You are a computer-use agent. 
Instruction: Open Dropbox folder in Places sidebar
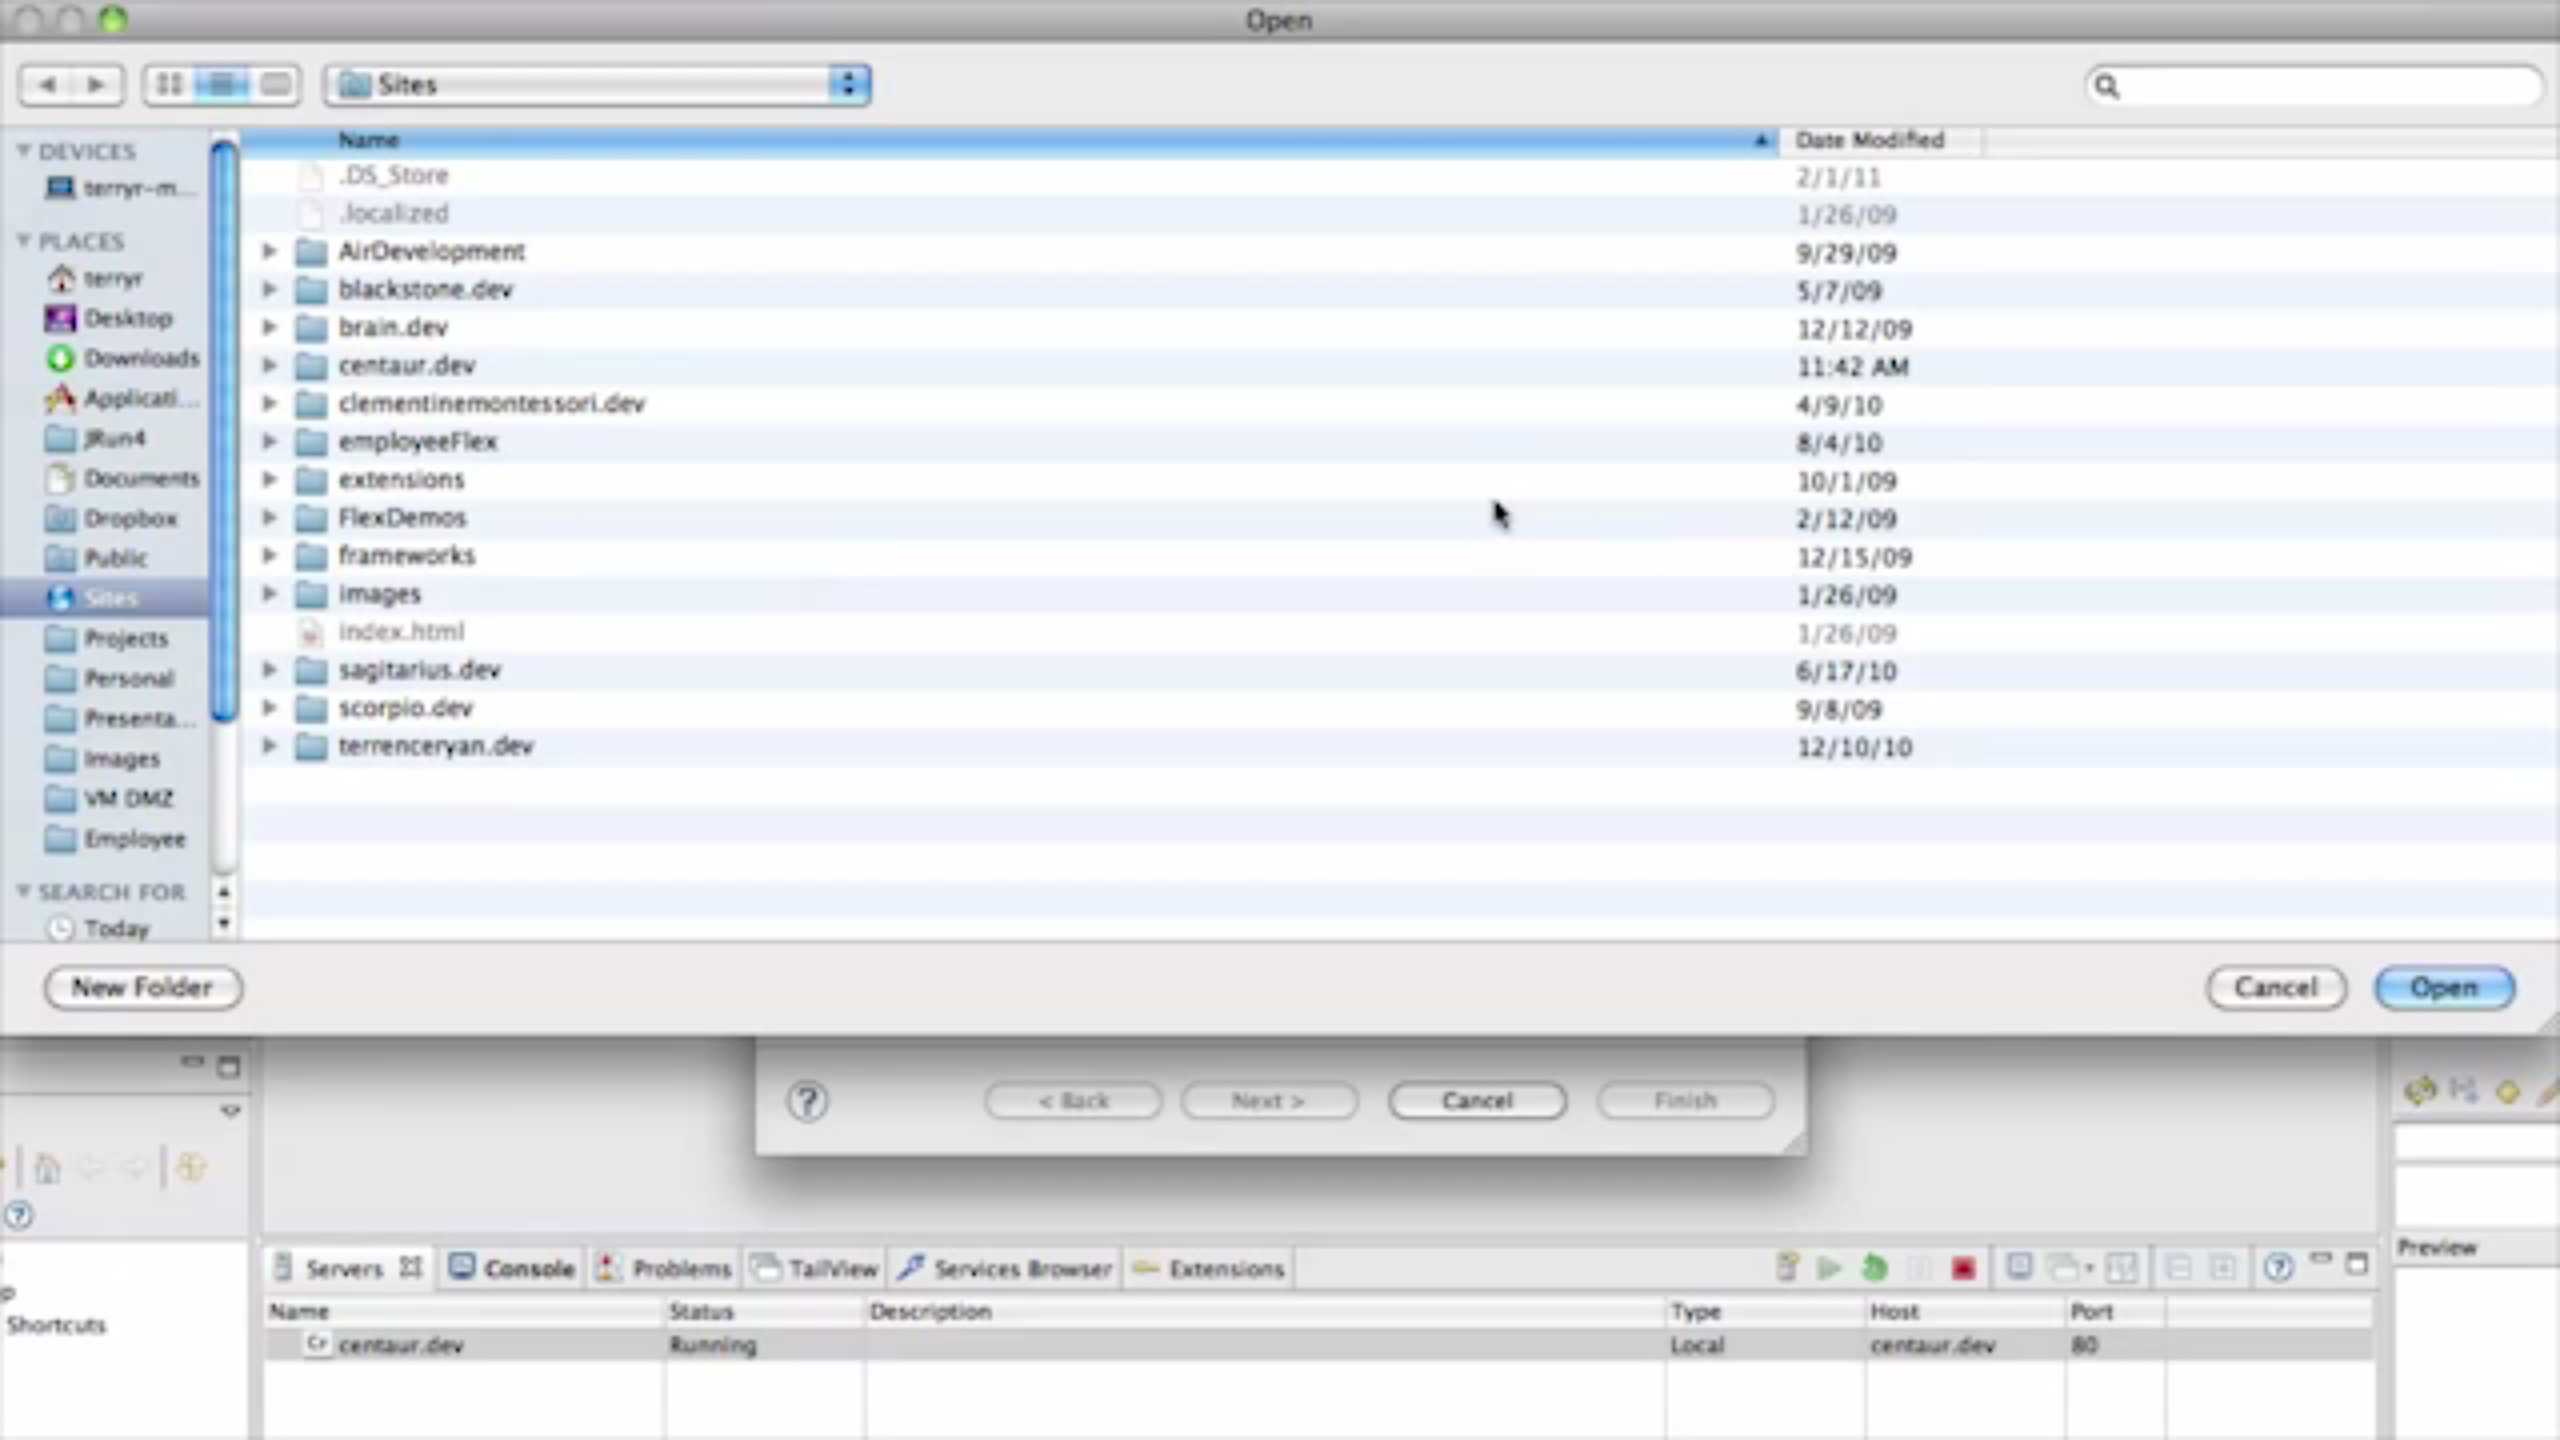(x=129, y=518)
